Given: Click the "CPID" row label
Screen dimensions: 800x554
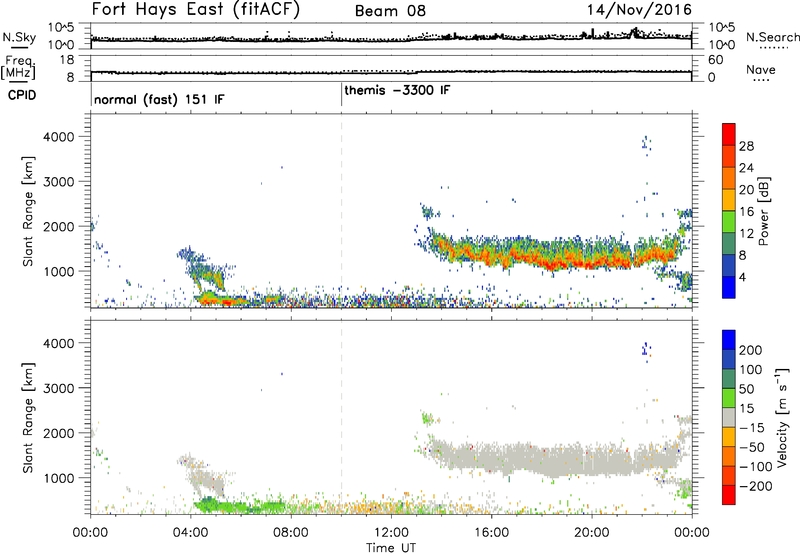Looking at the screenshot, I should 22,95.
